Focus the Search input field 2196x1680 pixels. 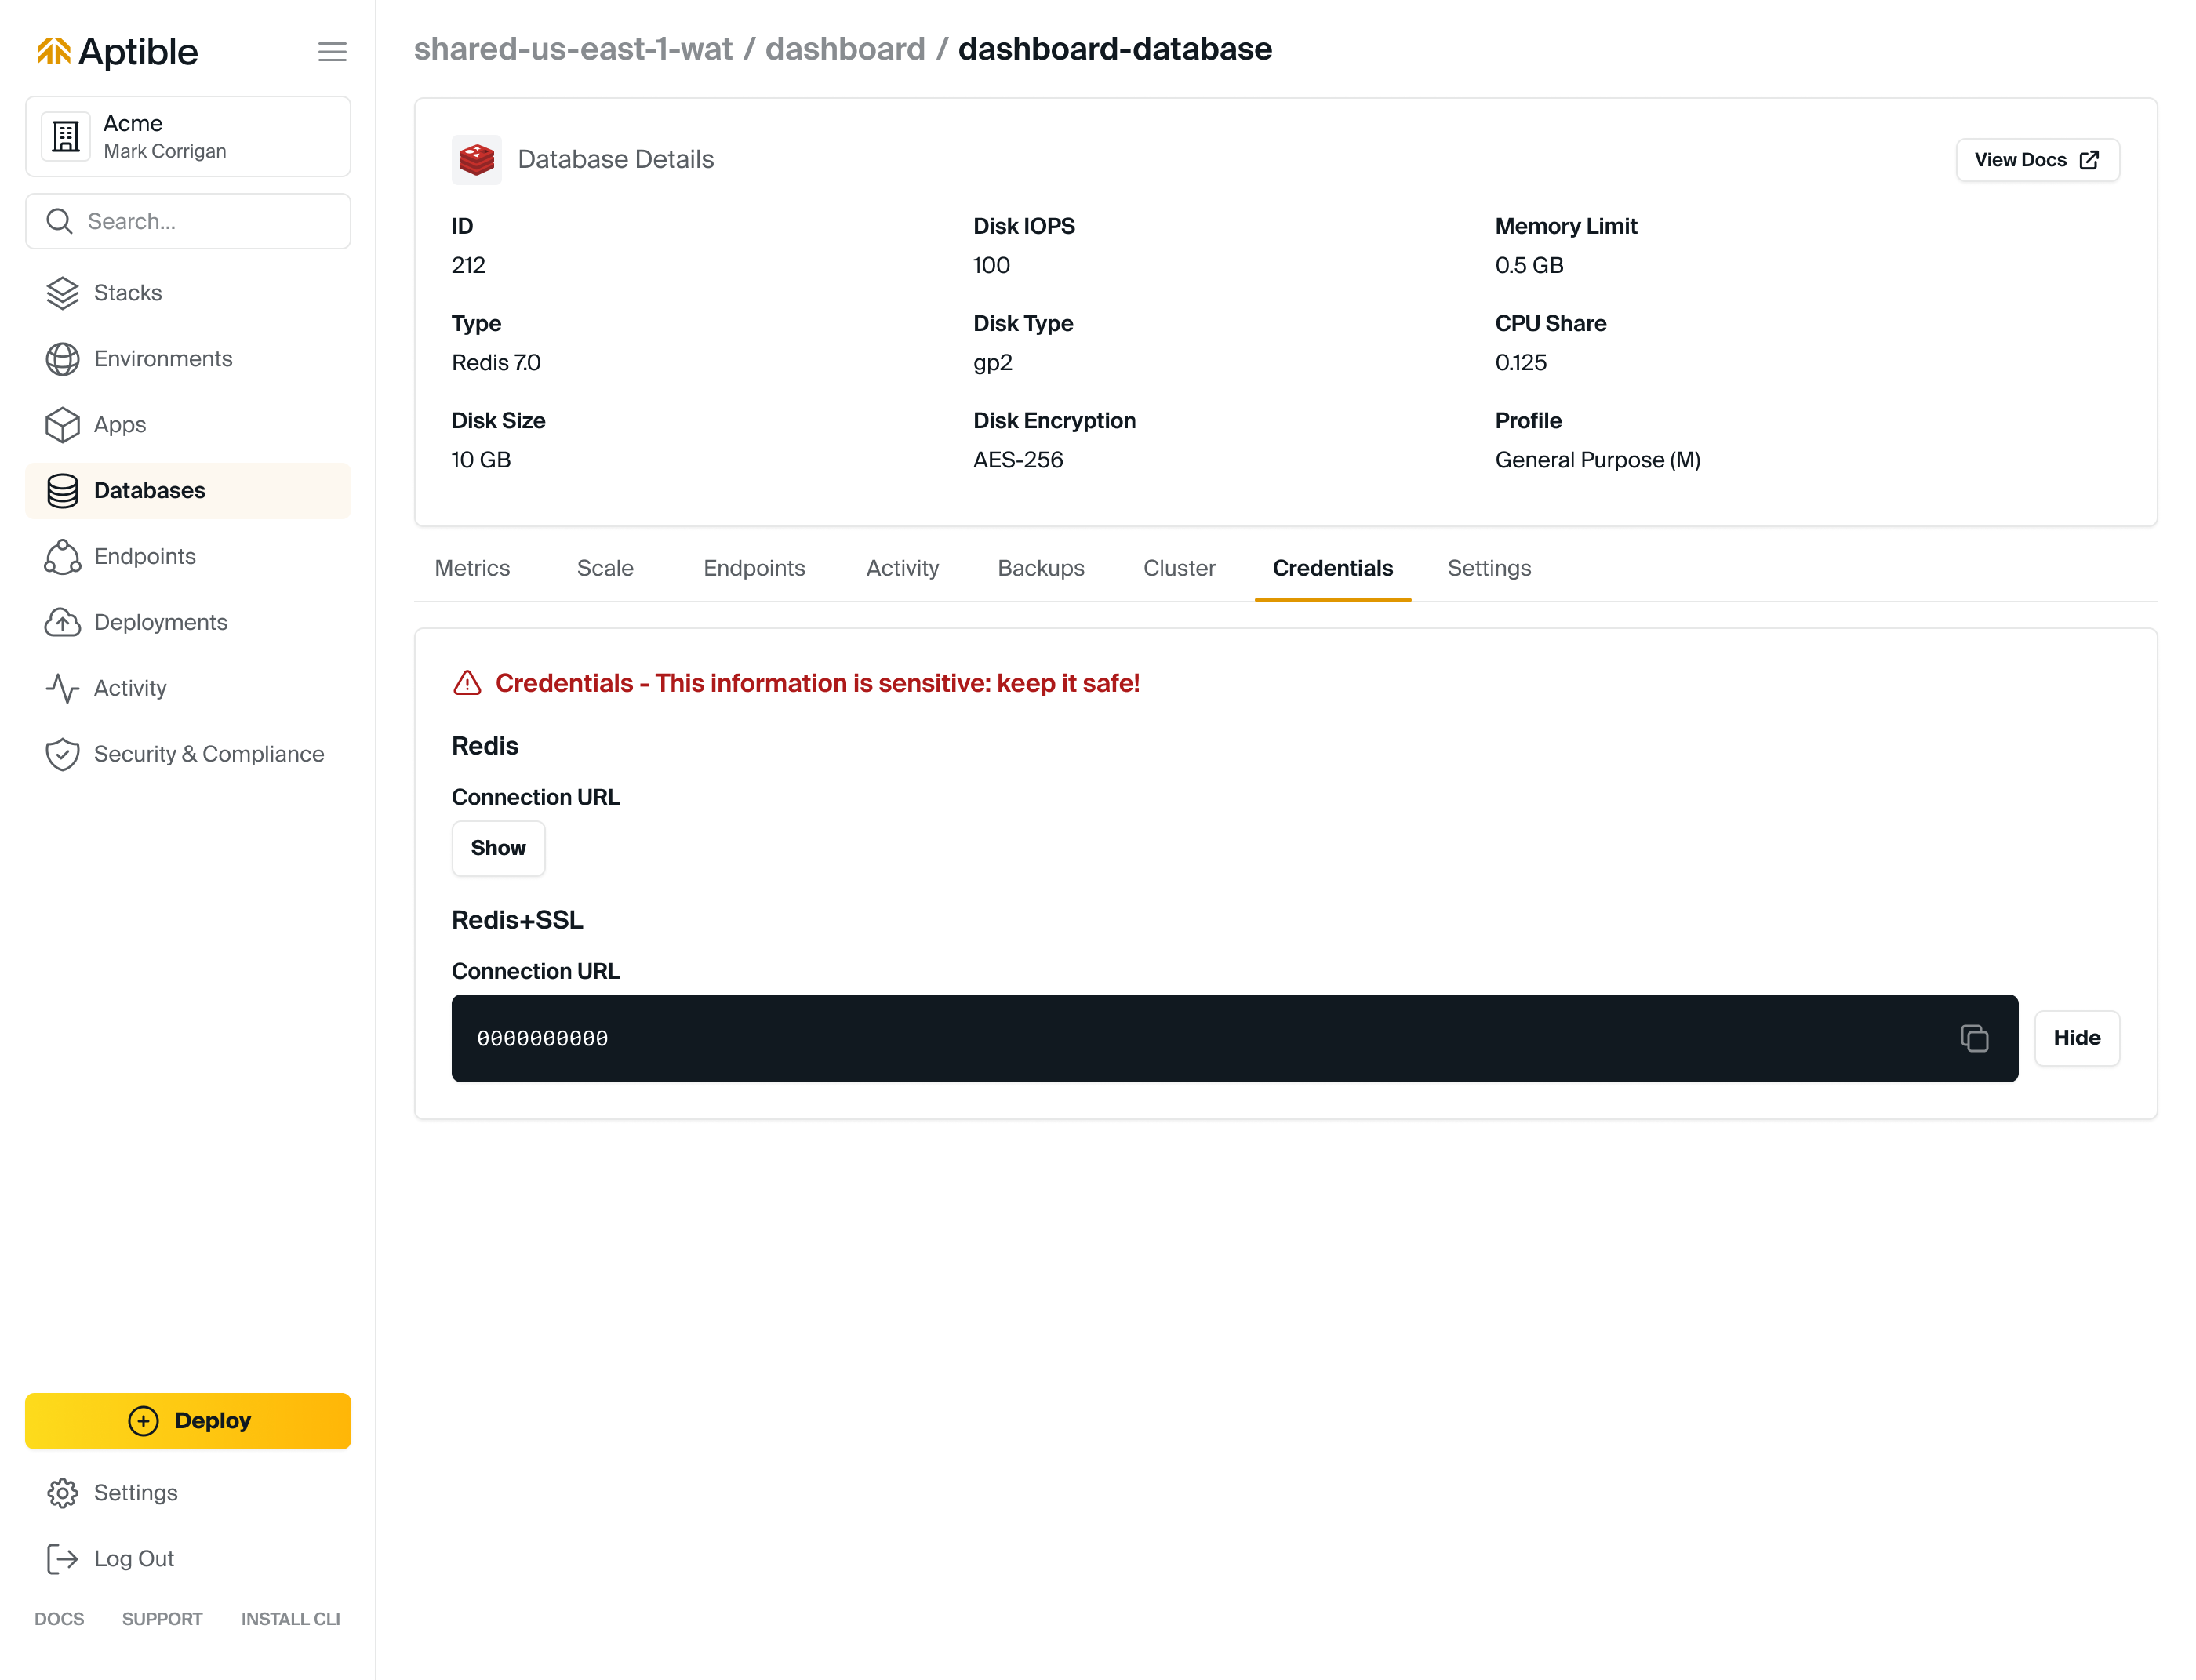200,221
